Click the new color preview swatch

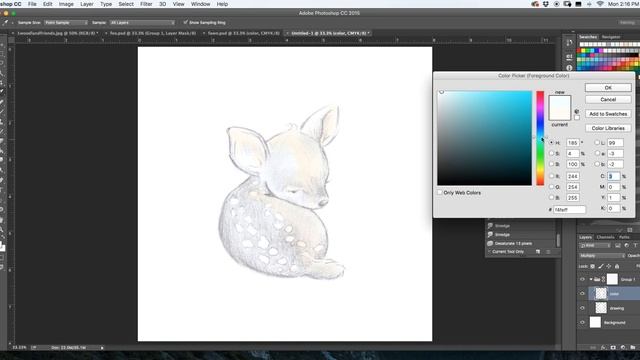pyautogui.click(x=560, y=102)
